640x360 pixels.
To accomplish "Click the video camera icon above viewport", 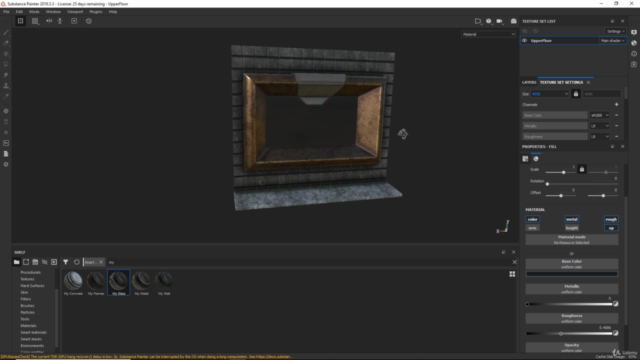I will 499,21.
